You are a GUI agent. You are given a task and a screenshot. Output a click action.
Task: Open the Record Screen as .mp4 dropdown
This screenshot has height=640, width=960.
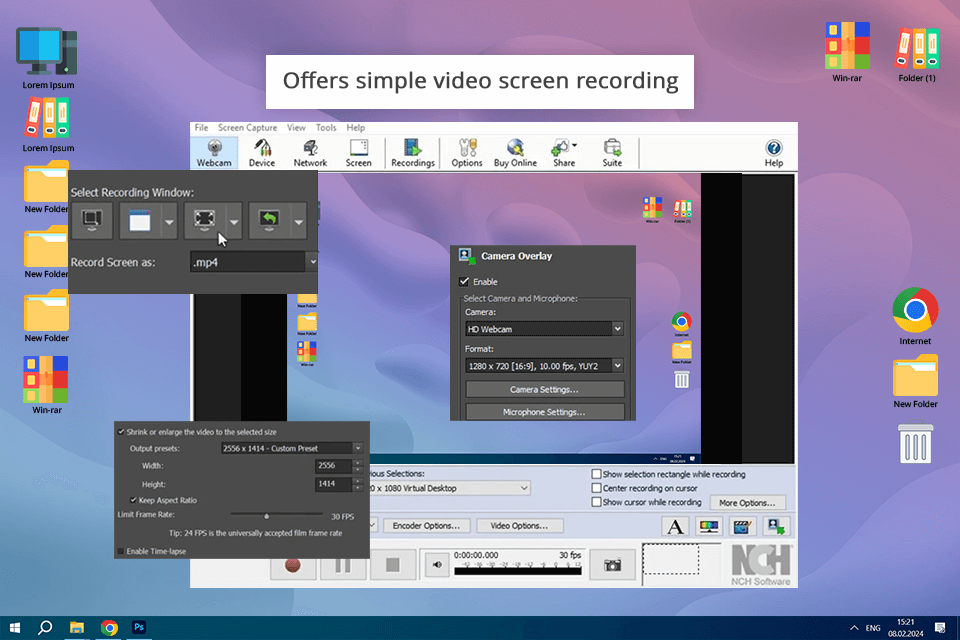pos(312,261)
